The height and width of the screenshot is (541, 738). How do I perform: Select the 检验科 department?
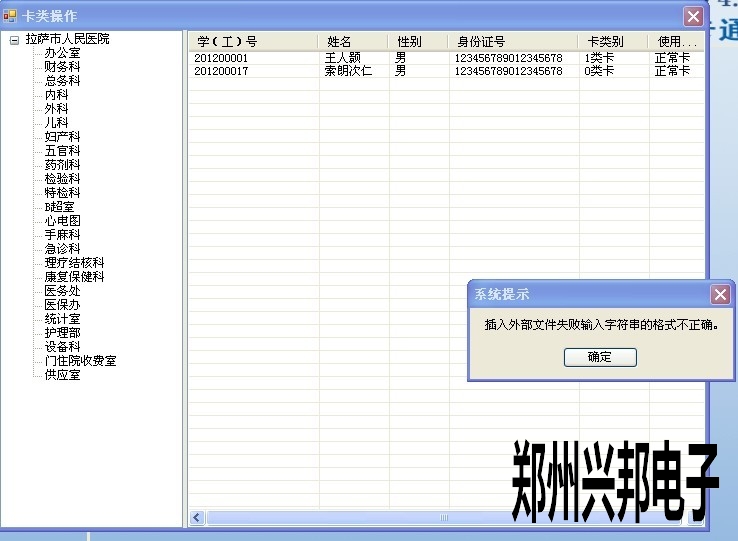click(x=63, y=178)
